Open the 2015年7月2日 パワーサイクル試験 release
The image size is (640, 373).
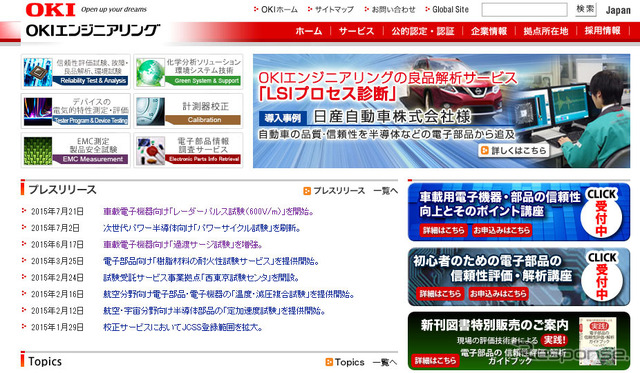pos(202,228)
